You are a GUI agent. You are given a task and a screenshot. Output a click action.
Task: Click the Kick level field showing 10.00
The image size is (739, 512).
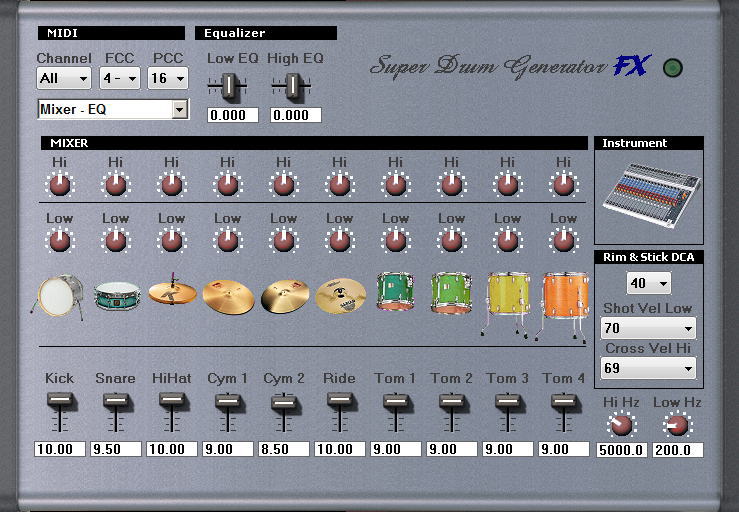click(60, 449)
